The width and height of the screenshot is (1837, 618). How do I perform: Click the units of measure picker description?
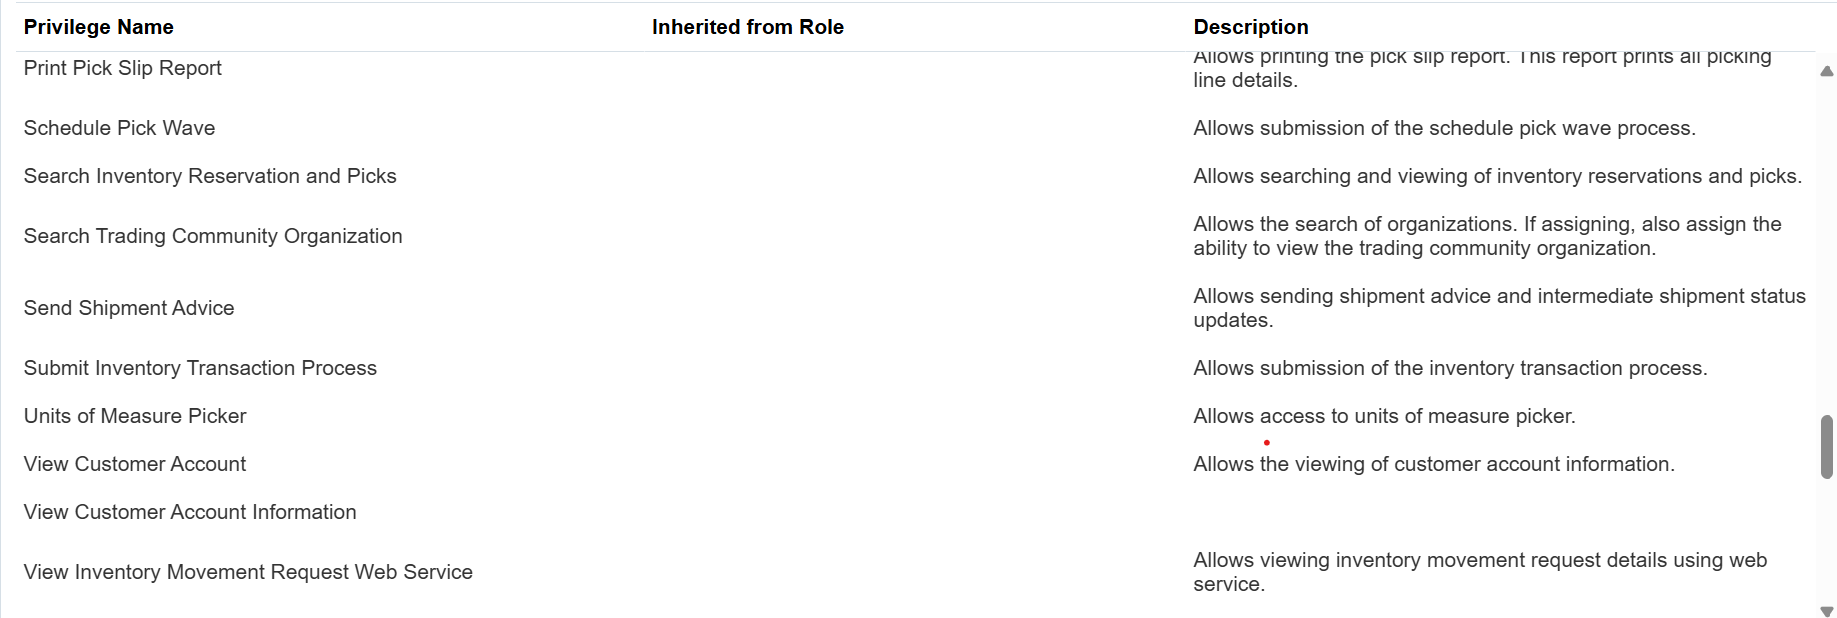point(1384,416)
